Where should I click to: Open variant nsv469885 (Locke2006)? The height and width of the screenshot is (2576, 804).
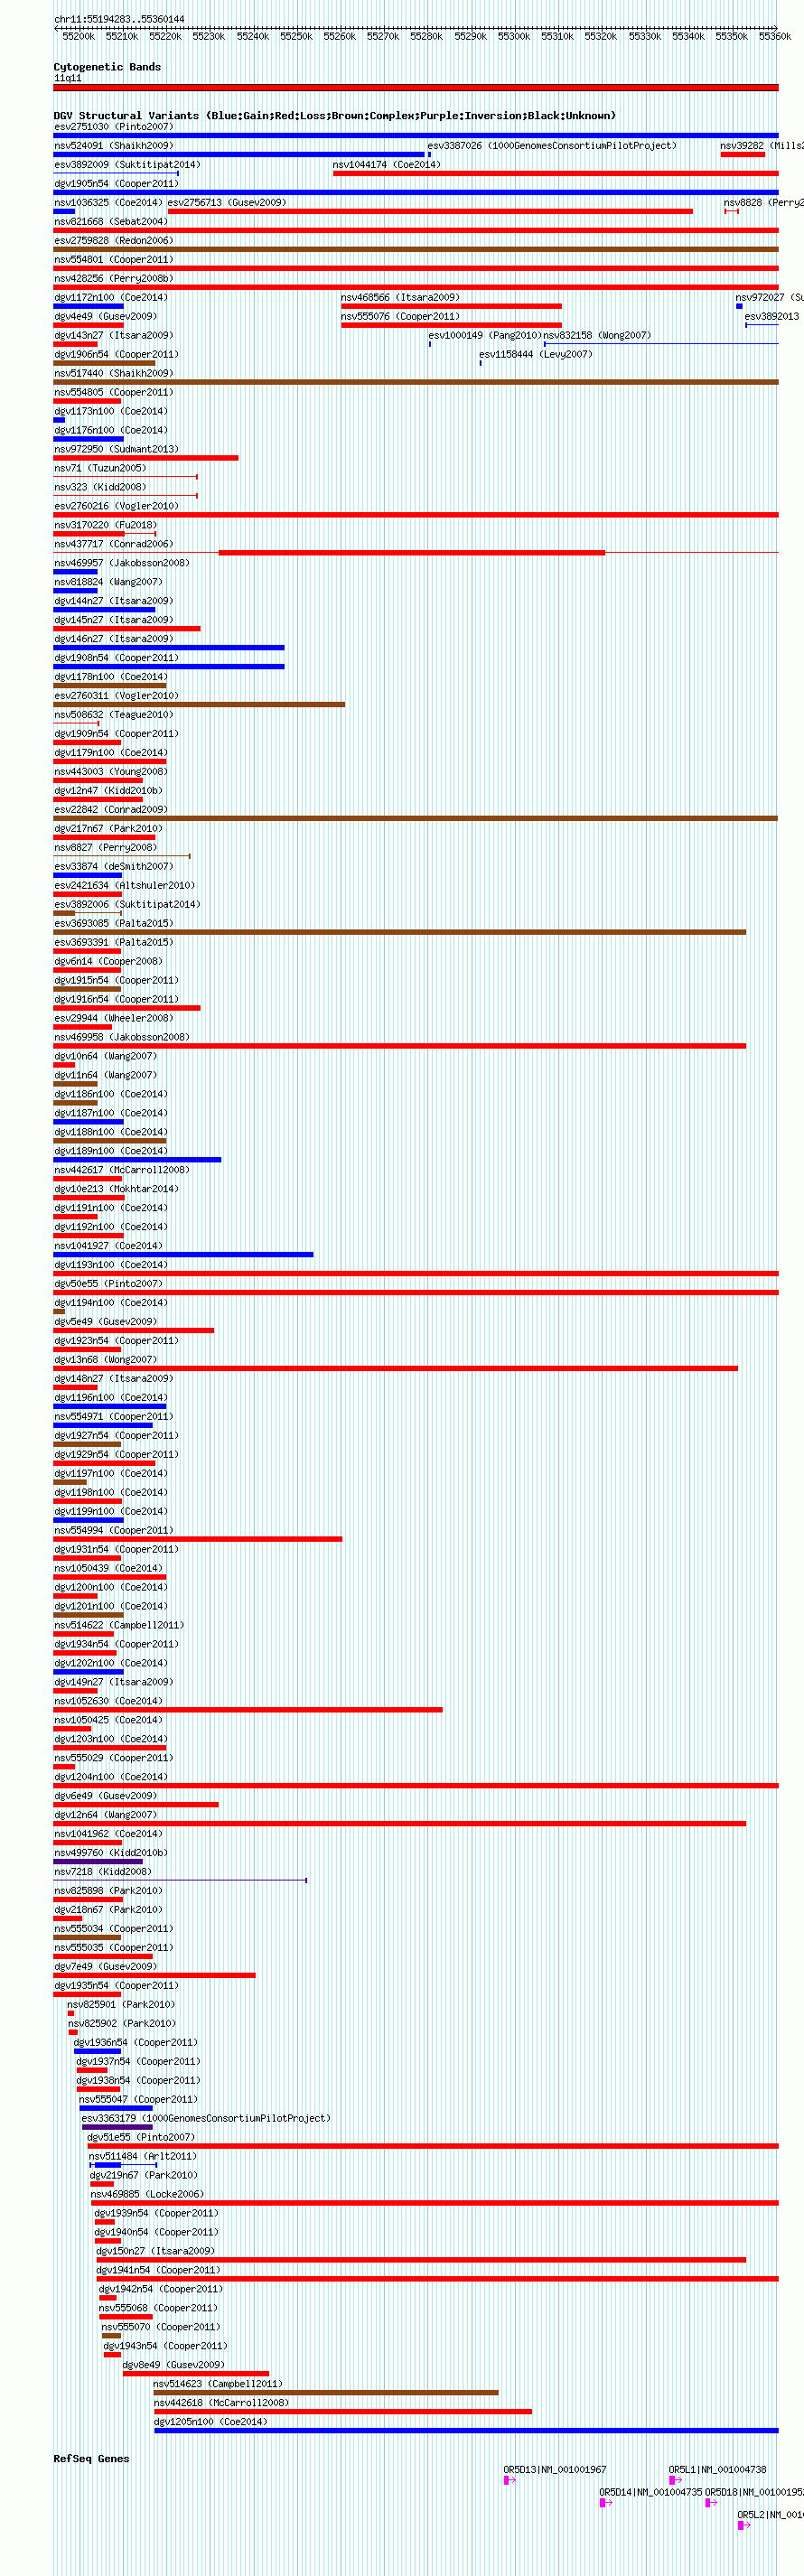[147, 2196]
